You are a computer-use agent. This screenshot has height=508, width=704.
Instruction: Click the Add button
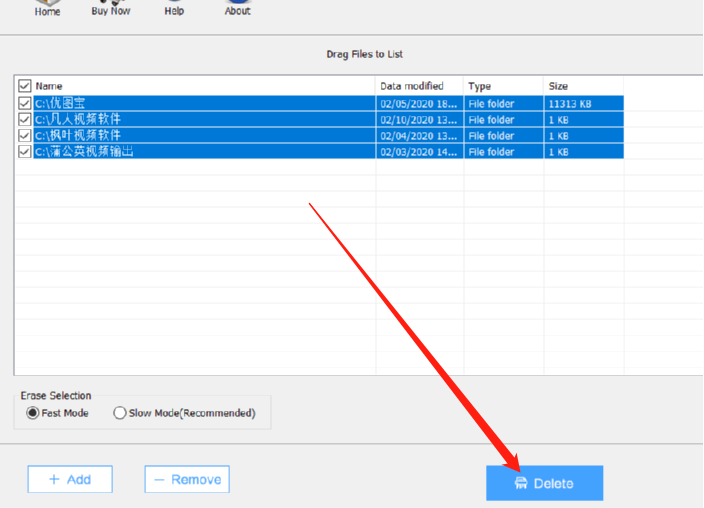pos(70,479)
